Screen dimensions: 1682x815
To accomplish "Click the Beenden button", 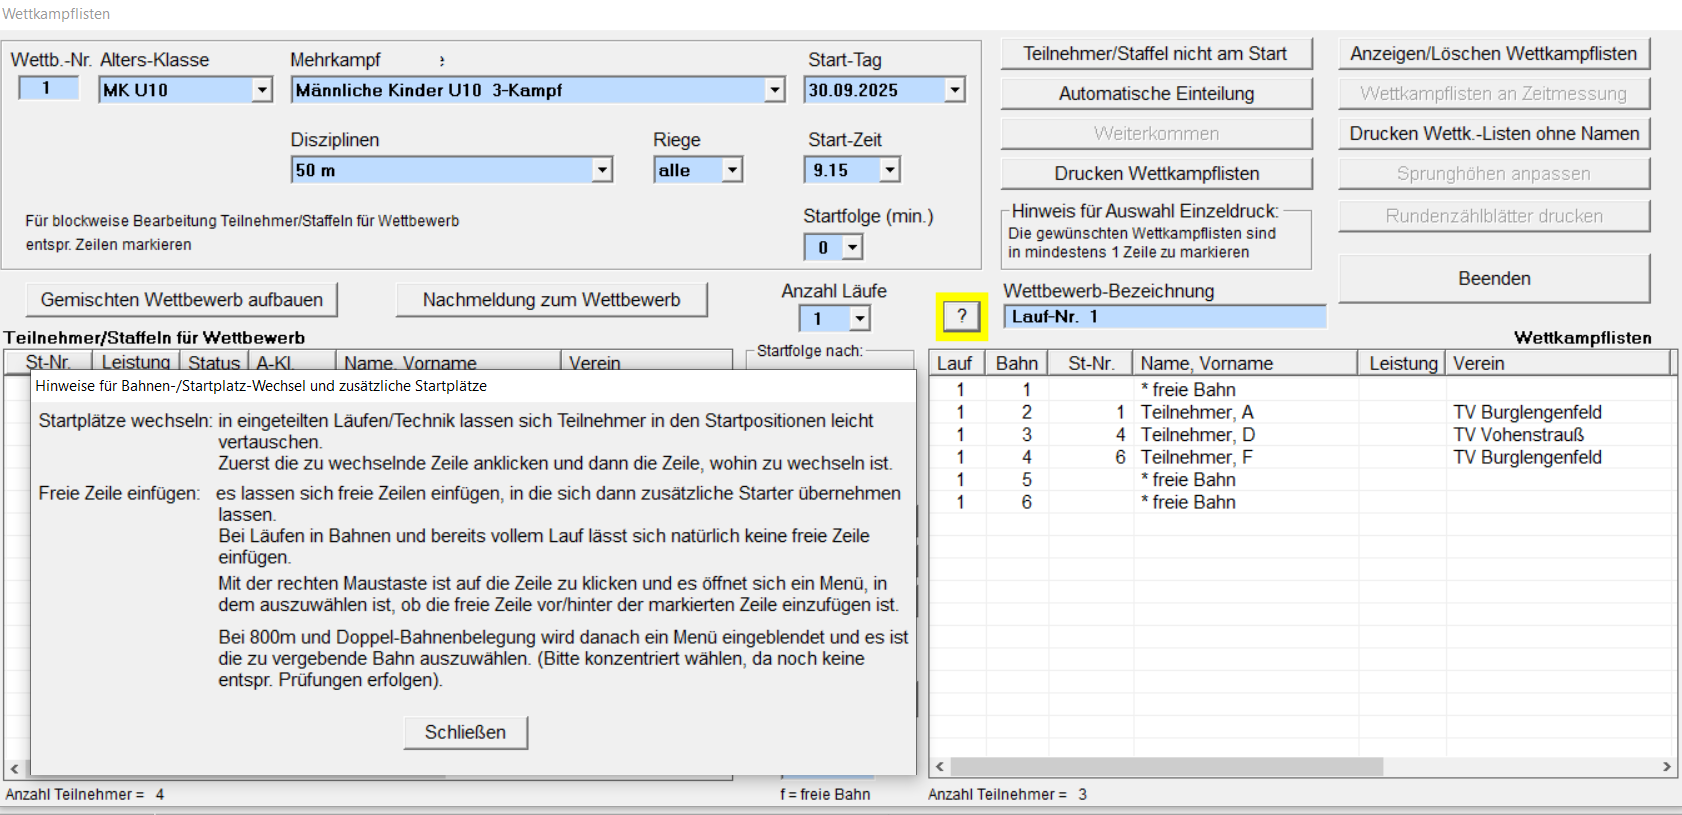I will click(1494, 279).
